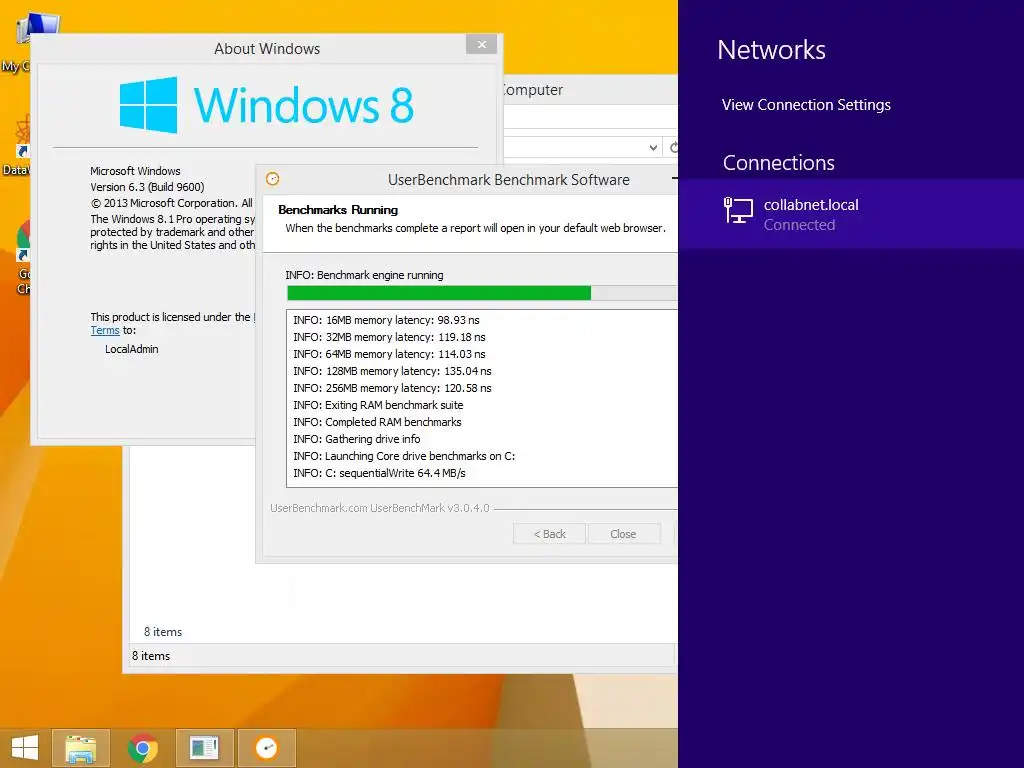Select the Exiting RAM benchmark suite line
This screenshot has height=768, width=1024.
click(378, 405)
